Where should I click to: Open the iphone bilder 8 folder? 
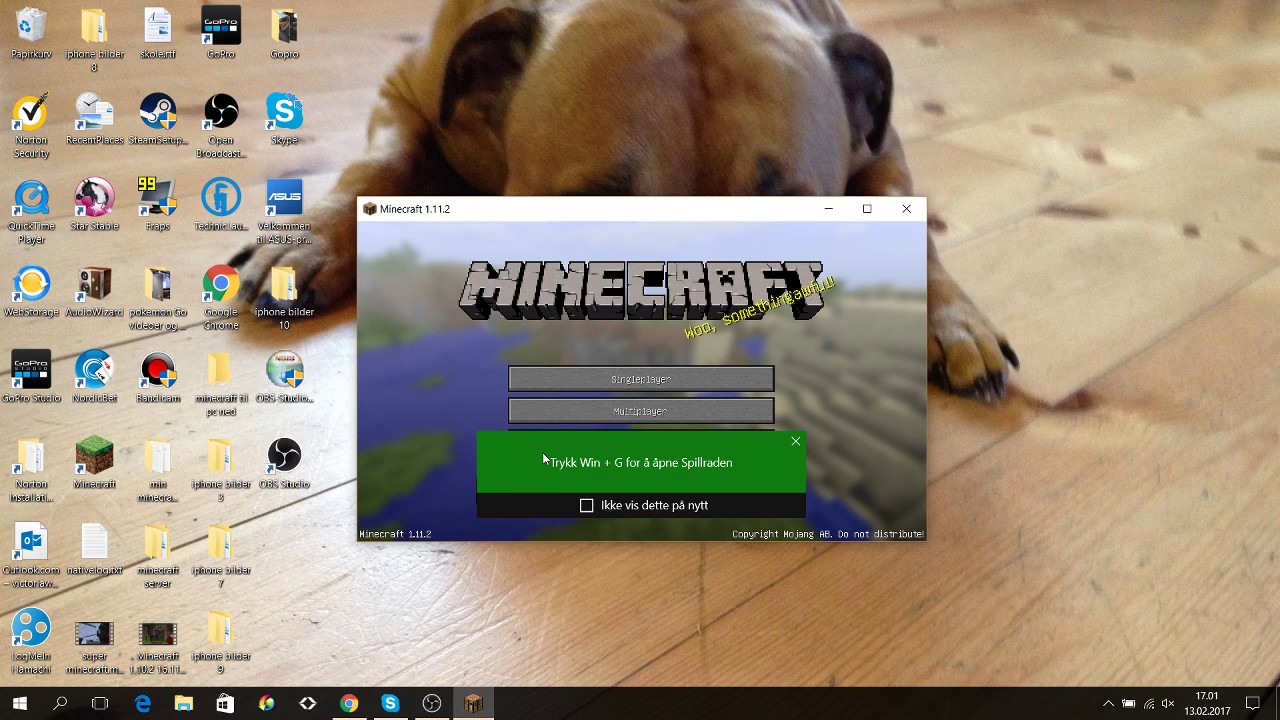[95, 40]
